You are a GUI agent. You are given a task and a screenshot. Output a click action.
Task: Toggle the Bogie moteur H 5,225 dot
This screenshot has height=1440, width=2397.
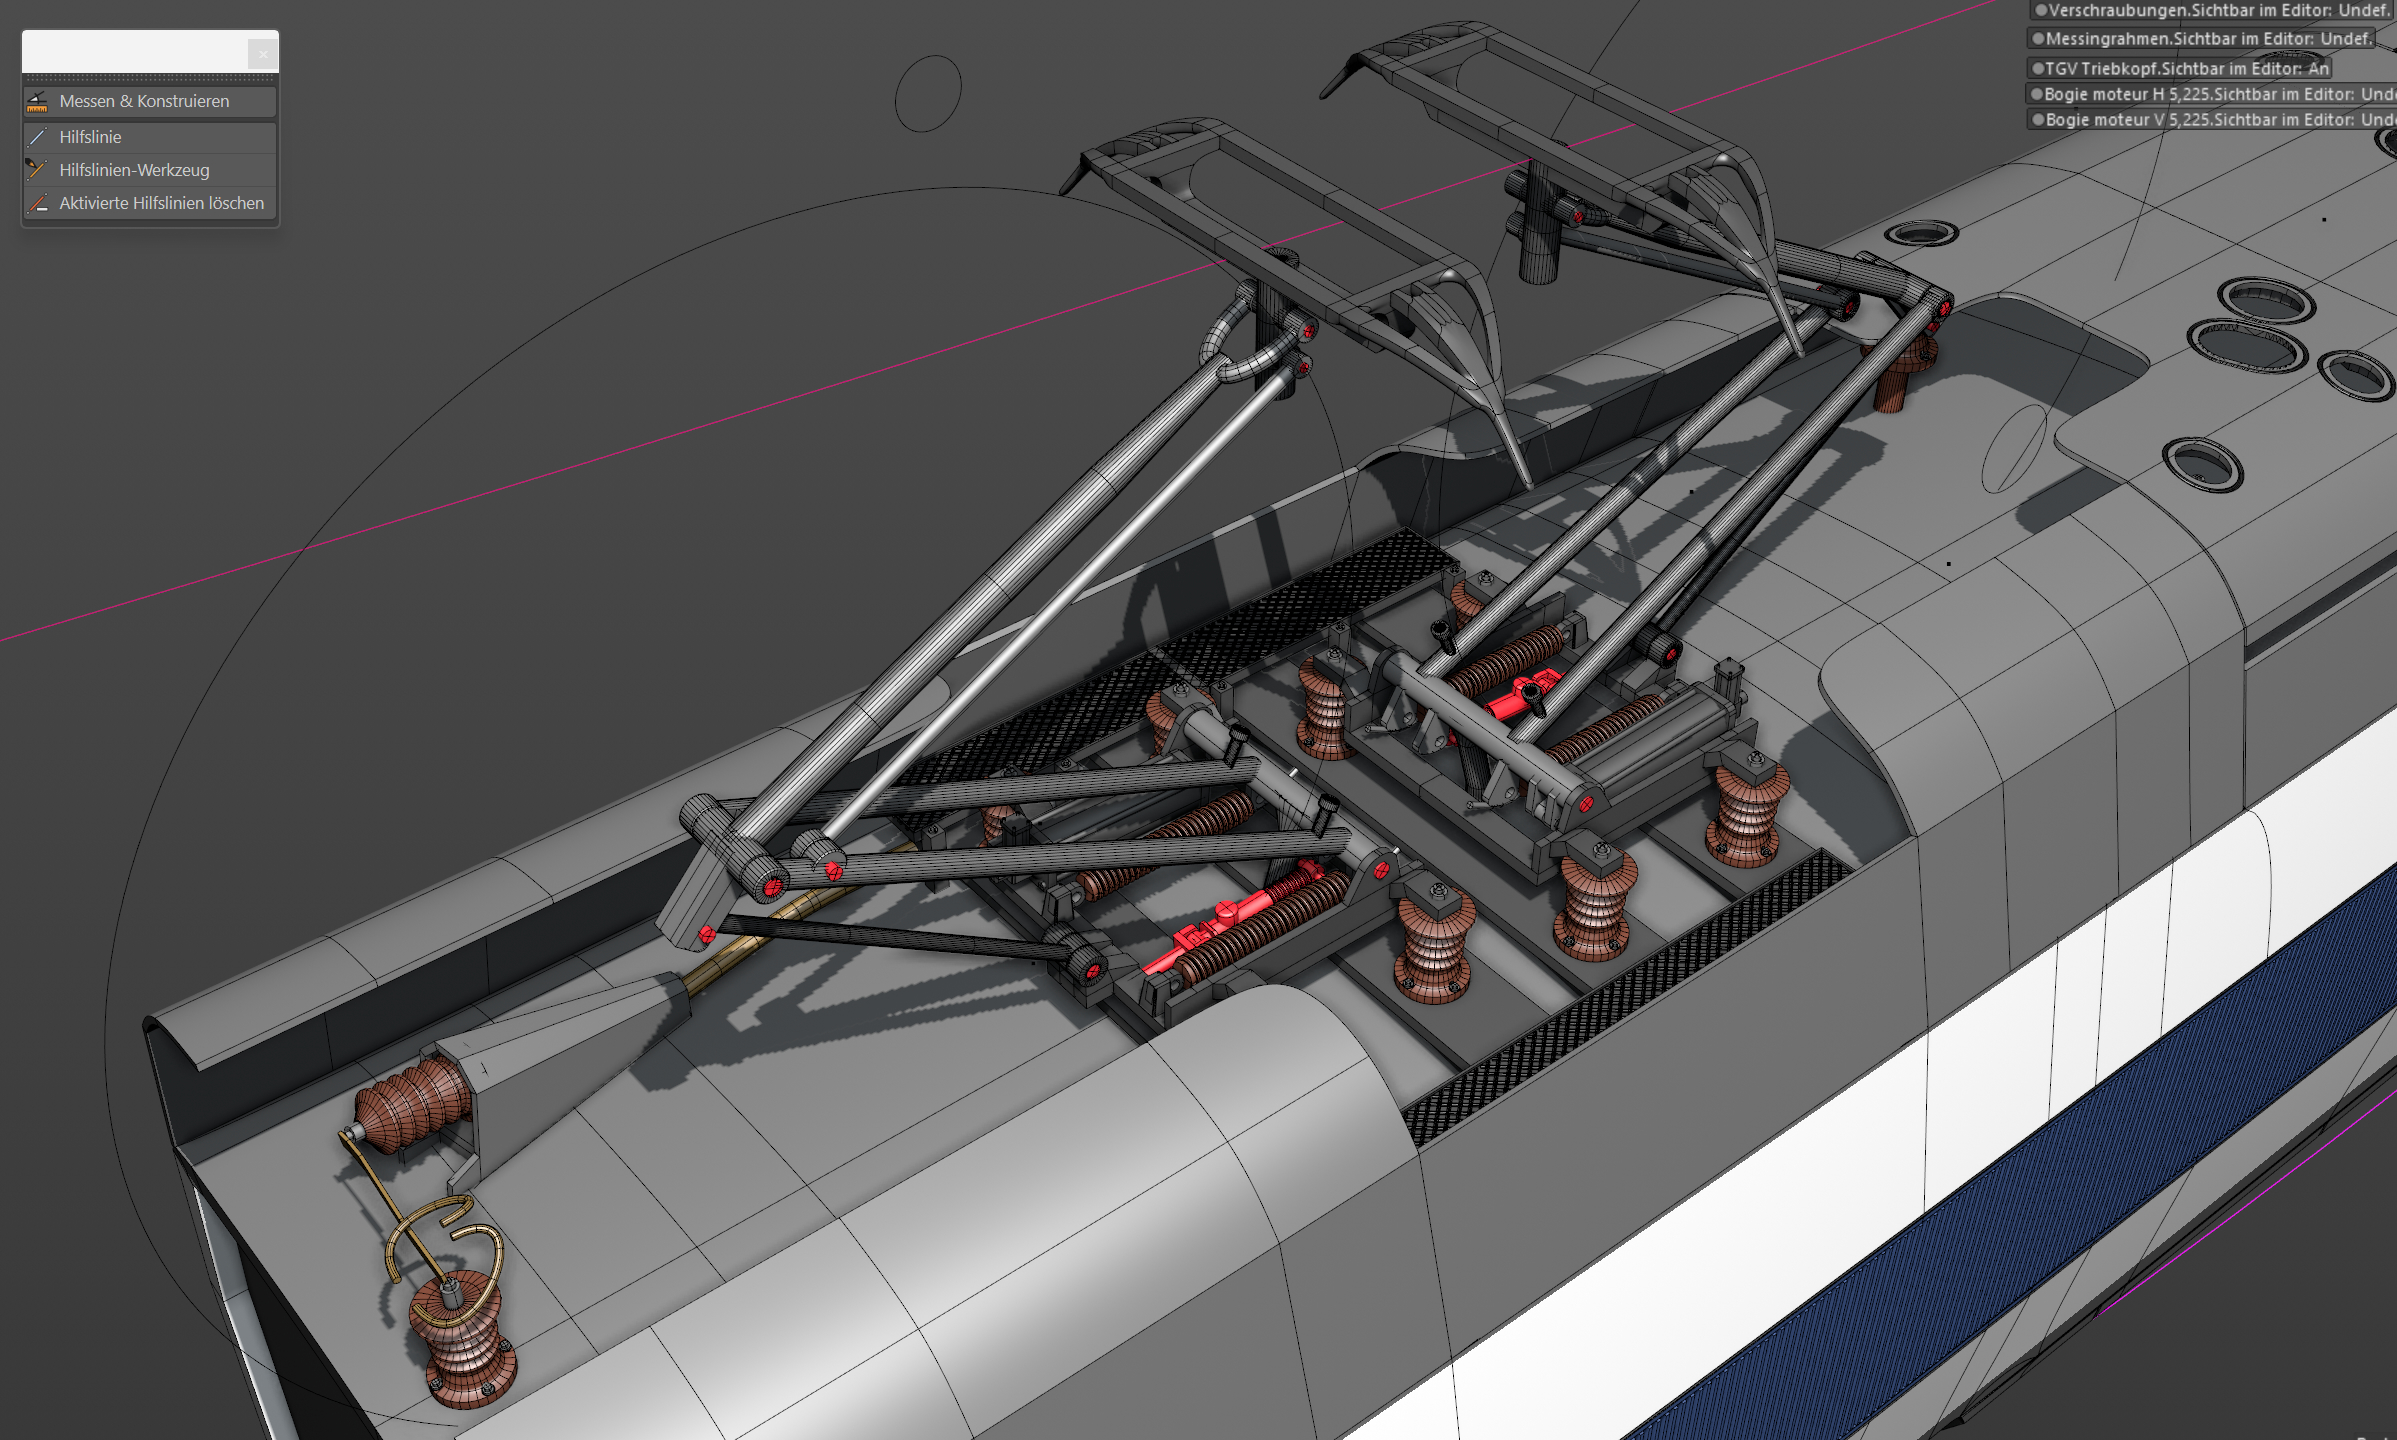tap(2036, 94)
